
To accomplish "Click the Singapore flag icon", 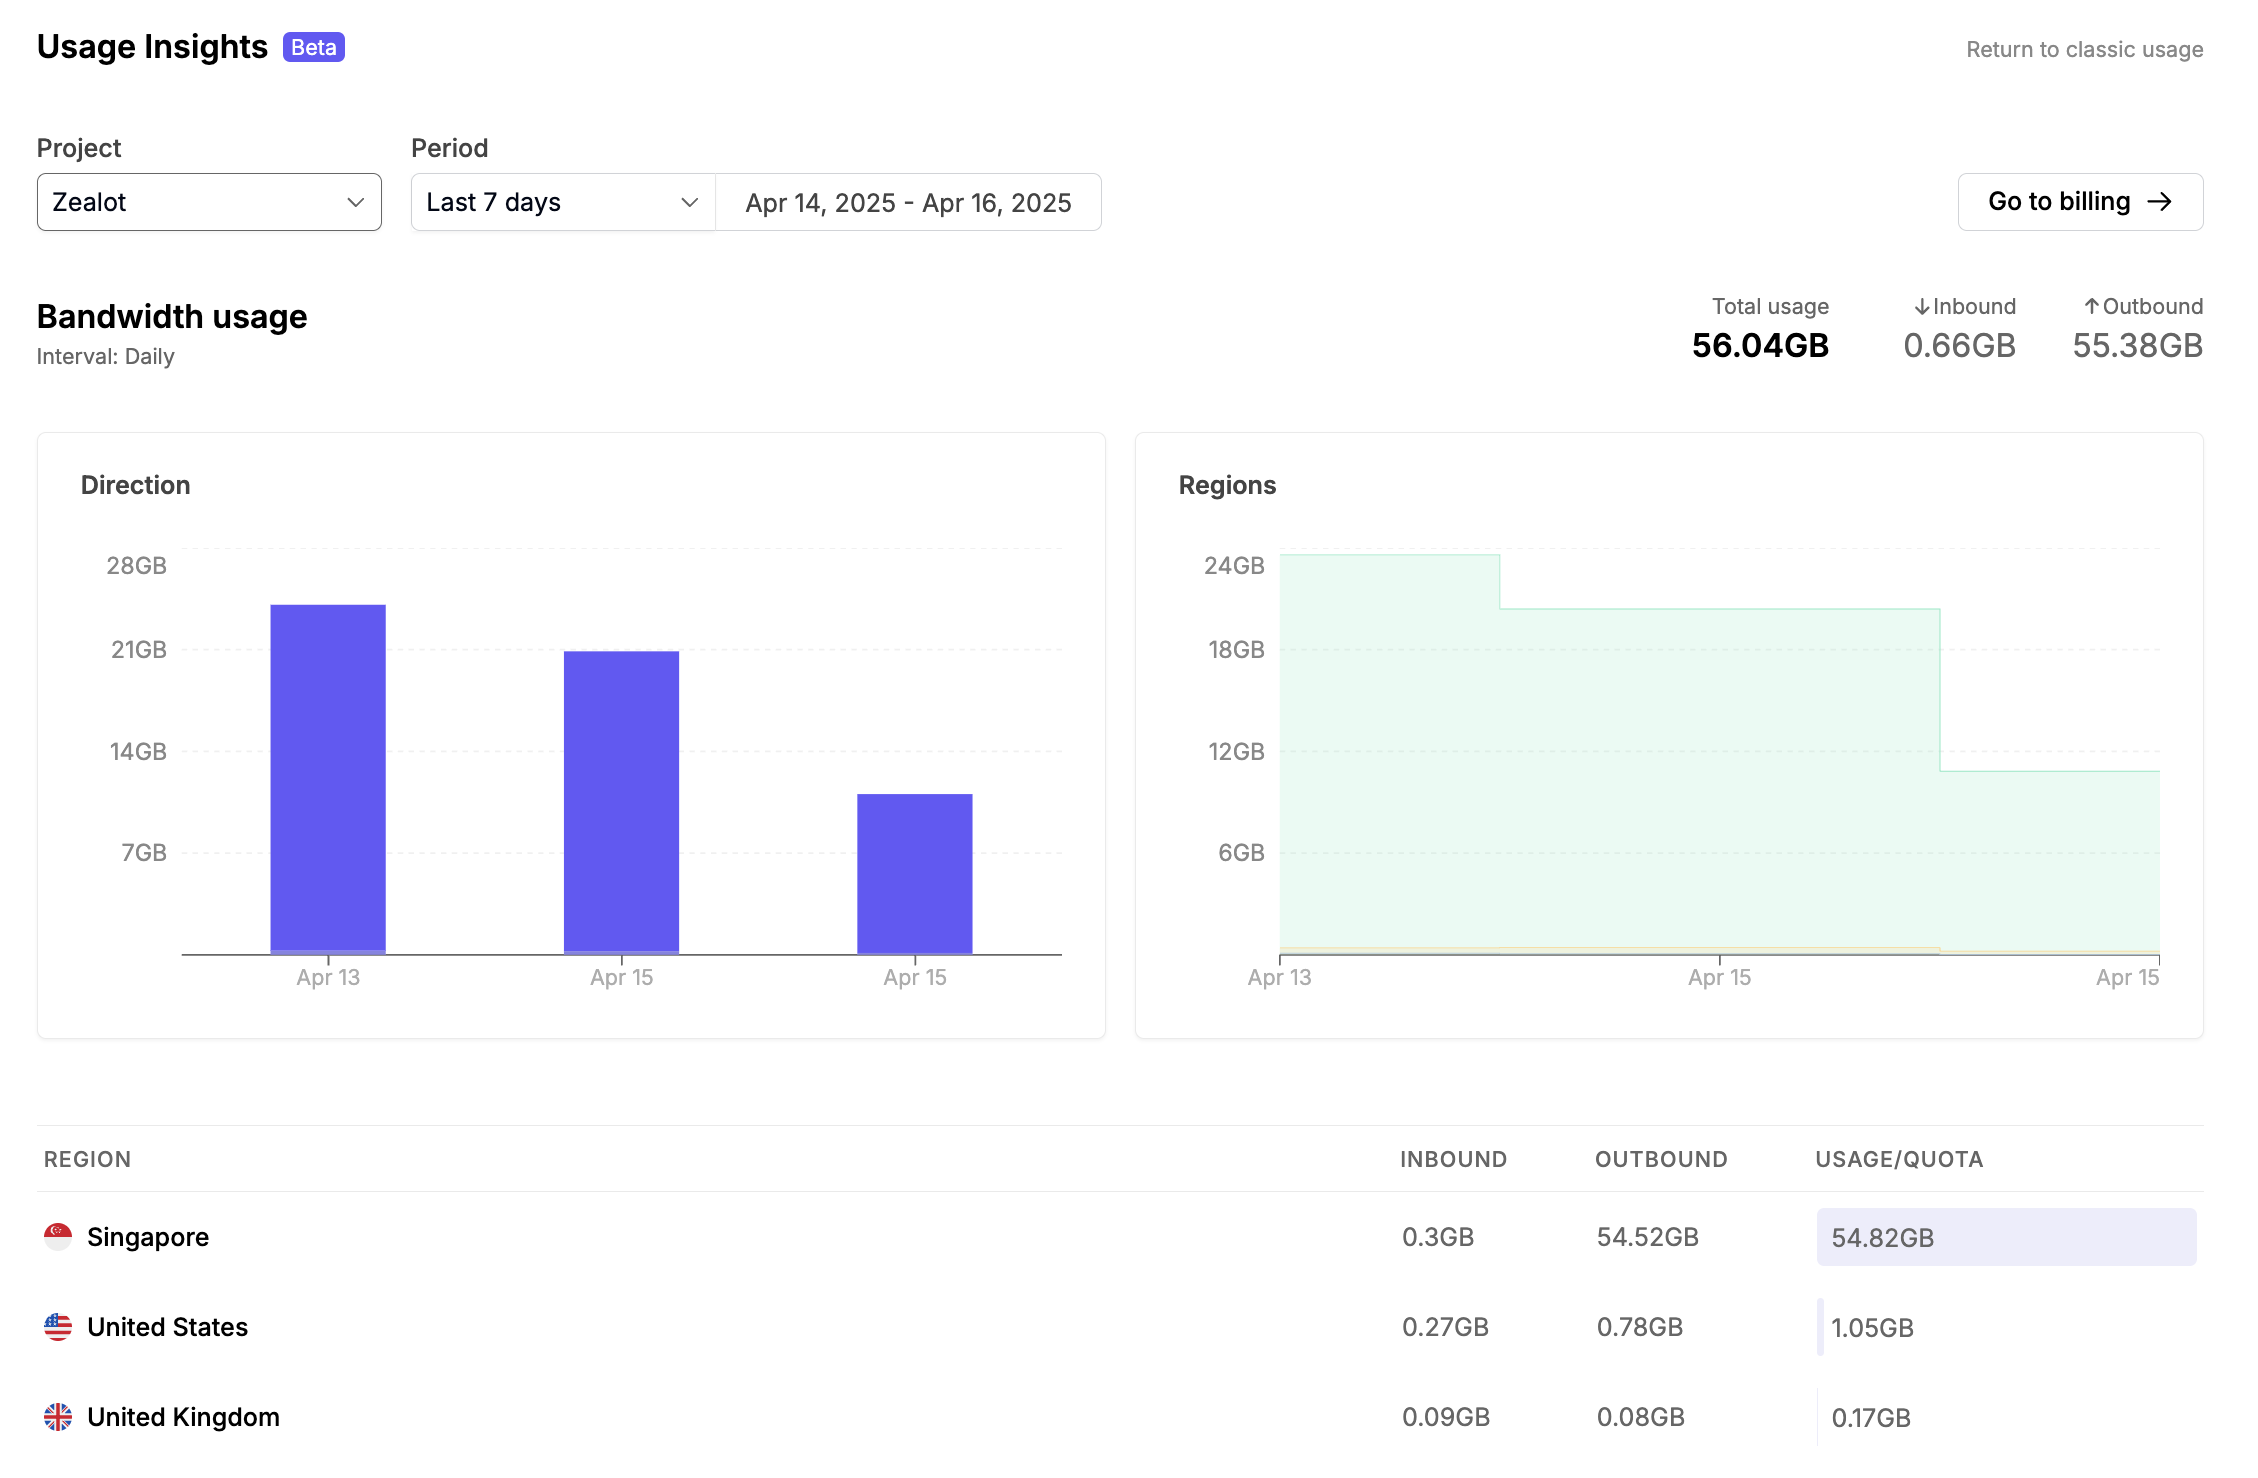I will point(59,1236).
